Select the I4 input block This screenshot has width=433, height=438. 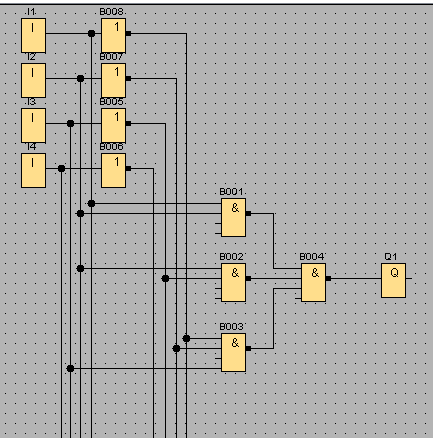[x=33, y=170]
